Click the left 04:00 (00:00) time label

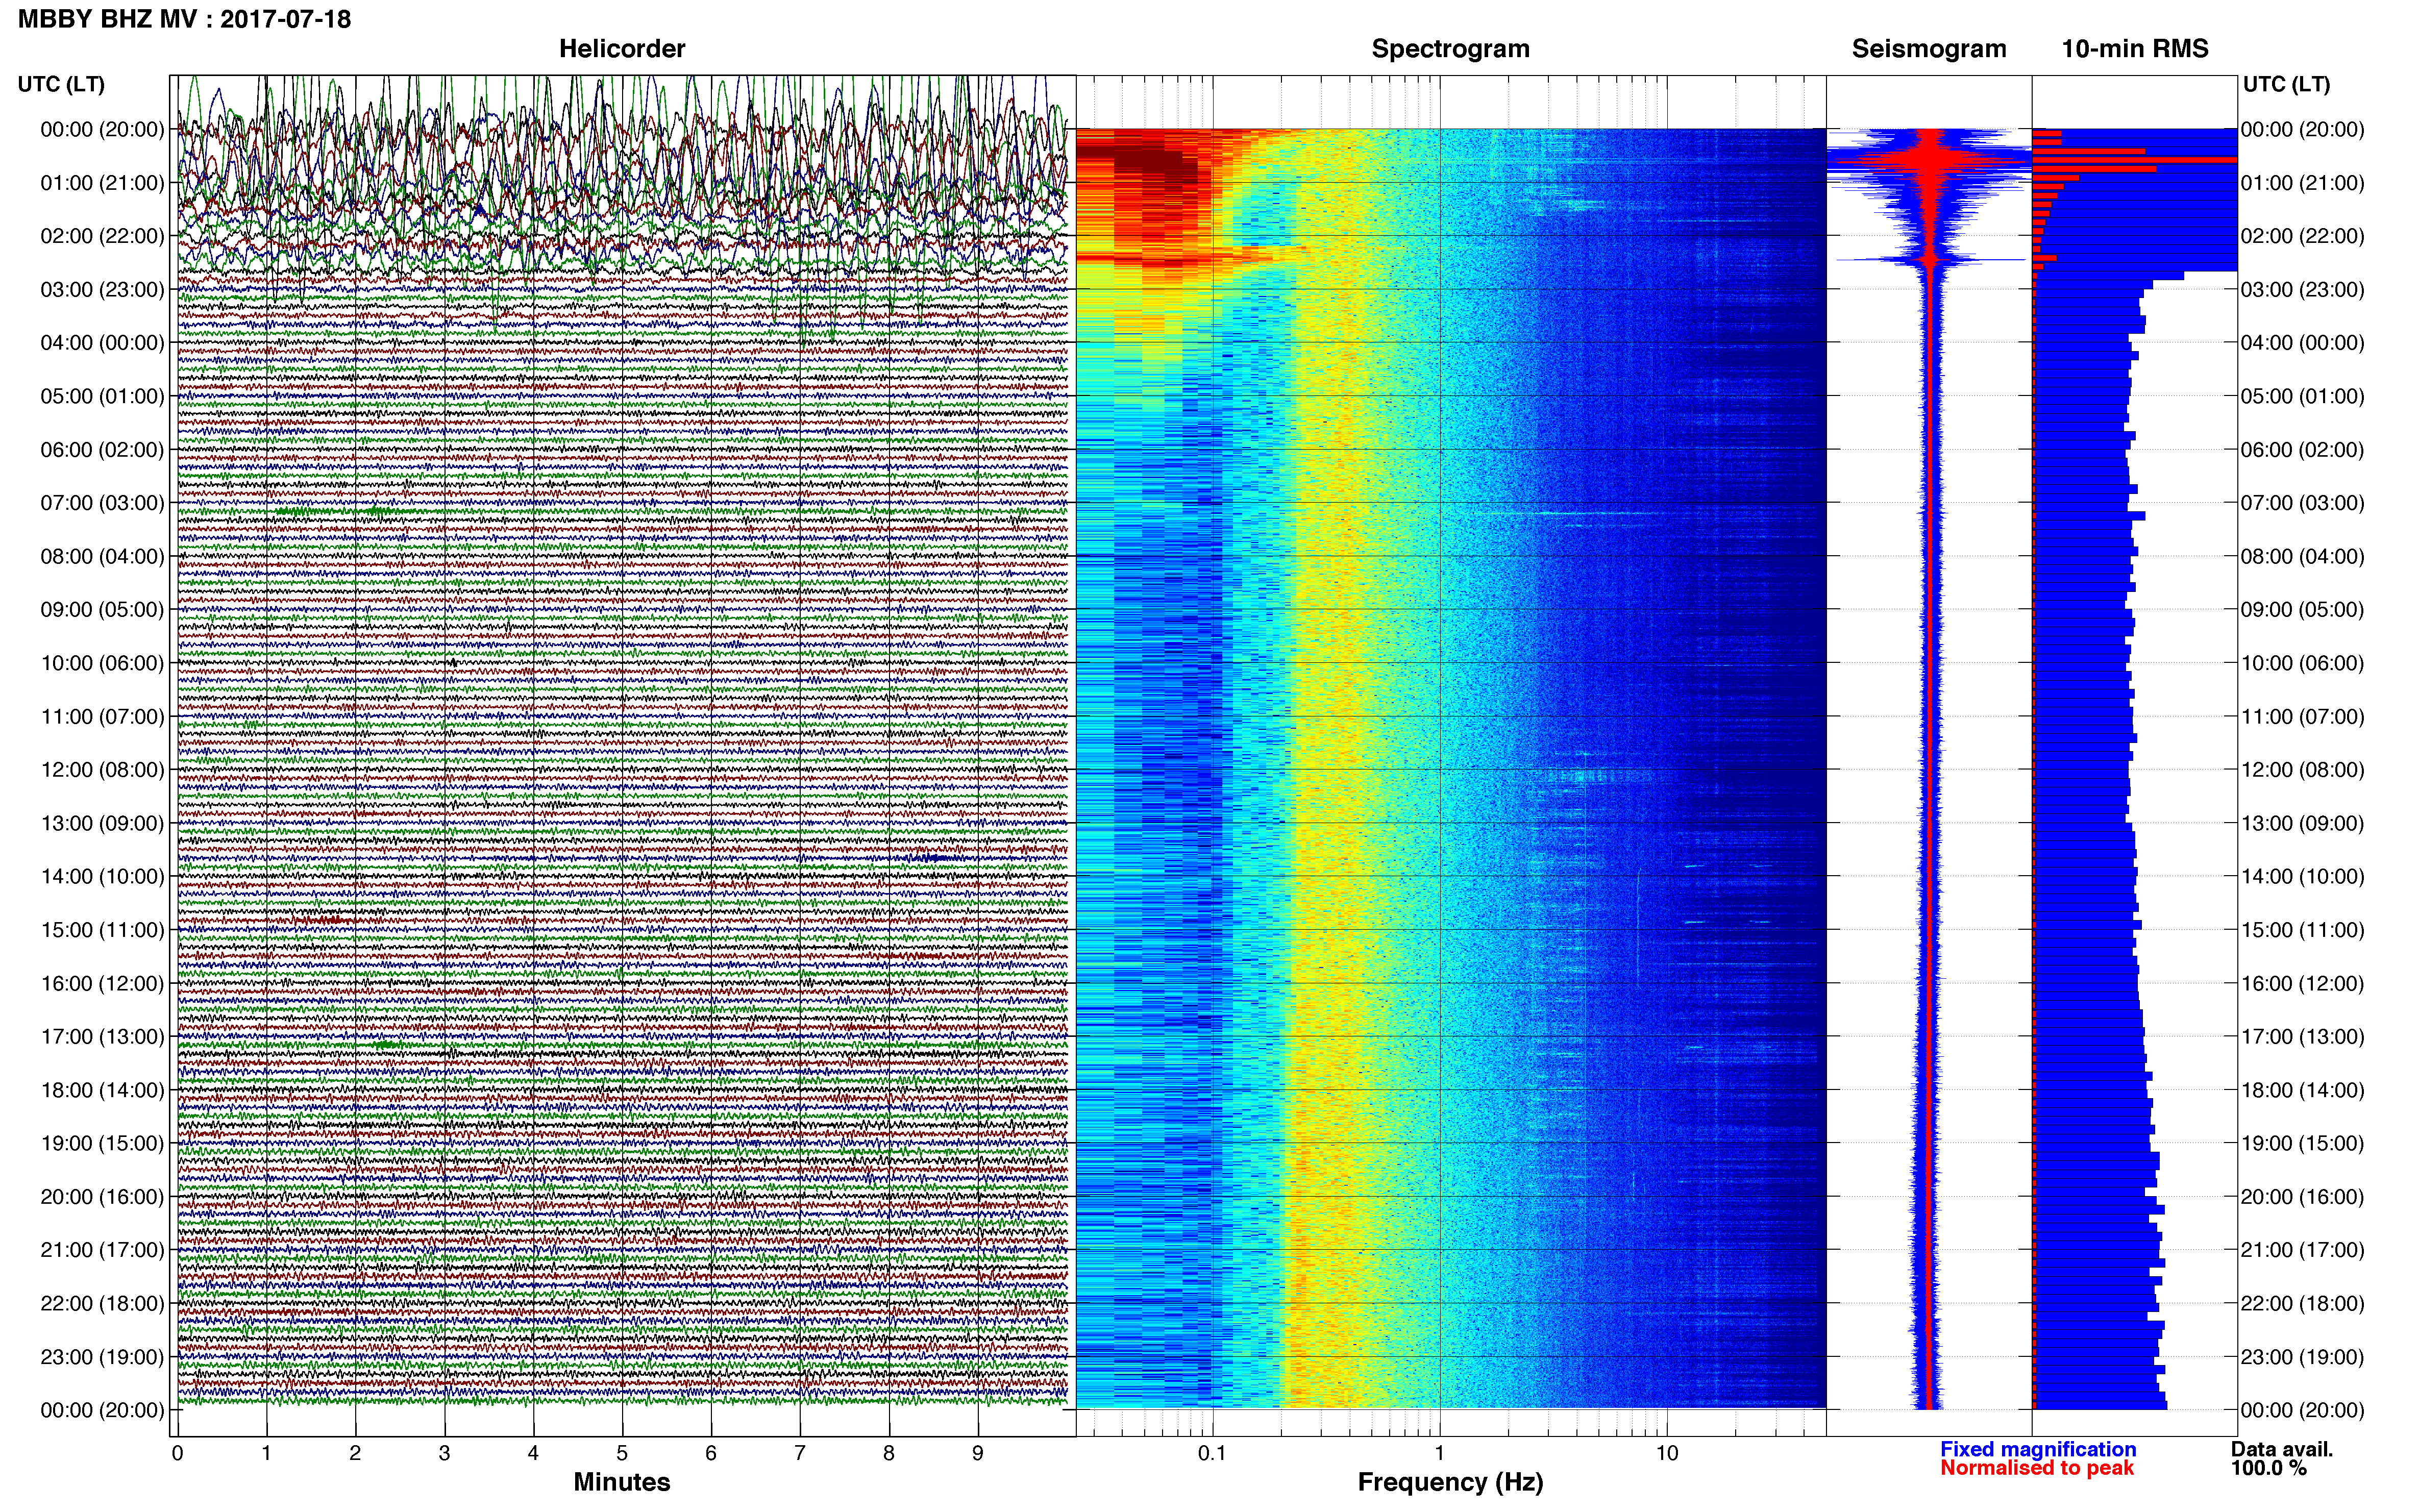[102, 342]
